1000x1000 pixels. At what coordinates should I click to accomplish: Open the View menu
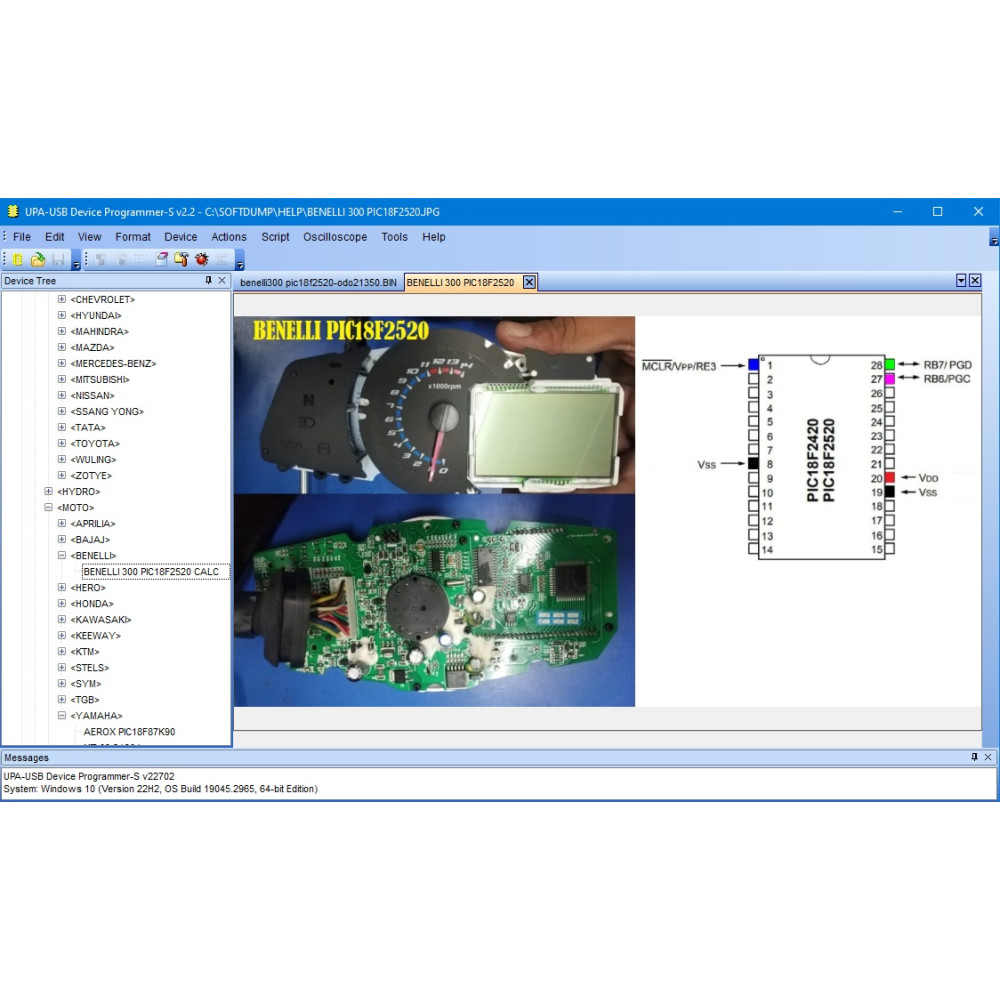coord(89,237)
